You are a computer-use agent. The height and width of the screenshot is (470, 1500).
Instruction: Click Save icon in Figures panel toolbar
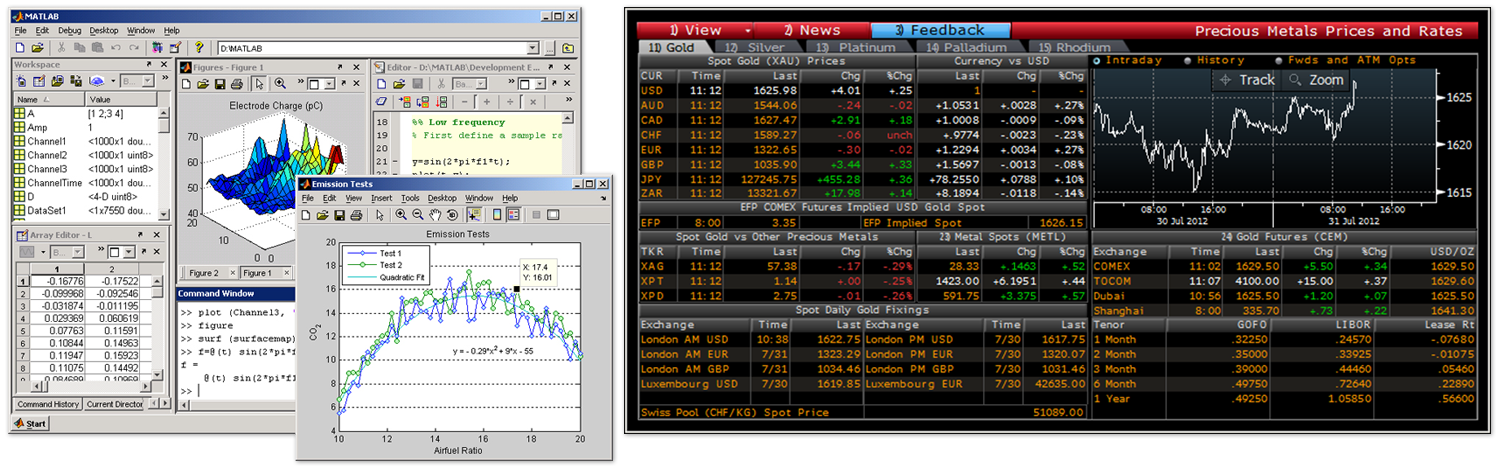point(220,84)
